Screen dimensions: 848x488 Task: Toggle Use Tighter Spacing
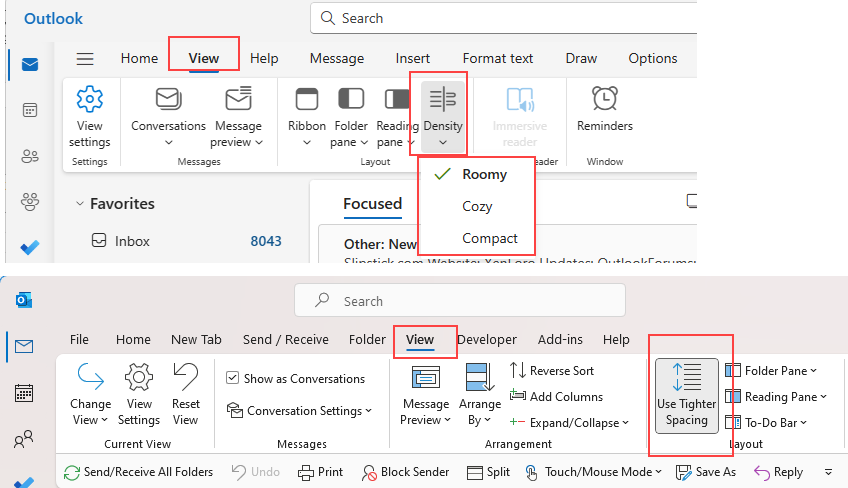click(687, 396)
